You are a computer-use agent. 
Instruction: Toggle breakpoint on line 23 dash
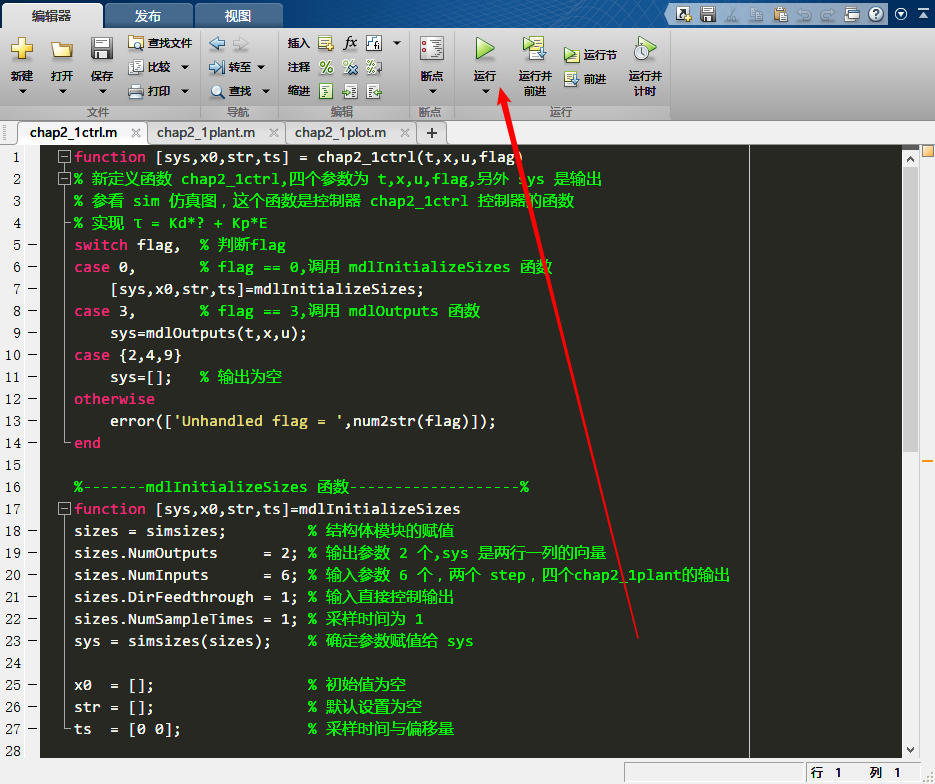[x=32, y=641]
